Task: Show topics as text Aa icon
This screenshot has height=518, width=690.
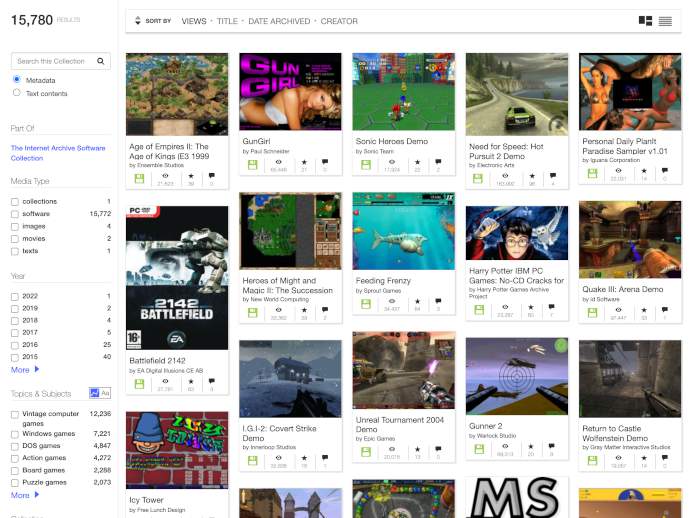Action: tap(105, 393)
